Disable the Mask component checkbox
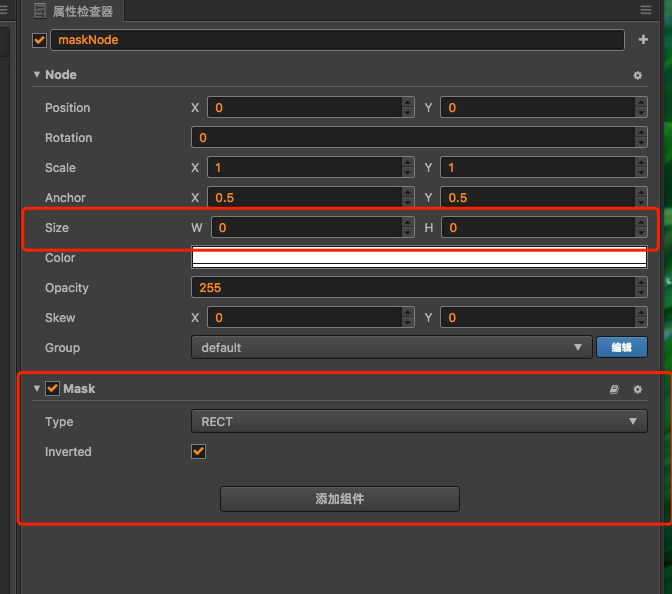The width and height of the screenshot is (672, 594). [x=53, y=389]
